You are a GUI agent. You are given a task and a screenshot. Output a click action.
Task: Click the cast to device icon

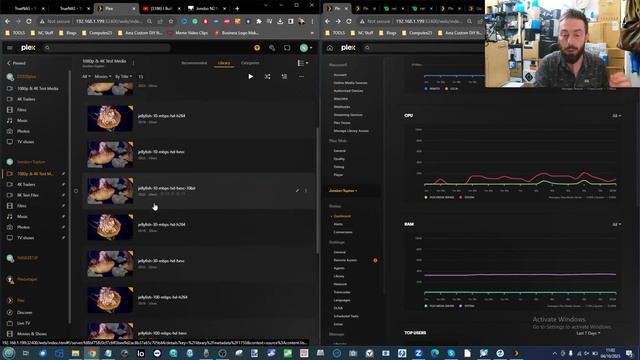tap(287, 48)
